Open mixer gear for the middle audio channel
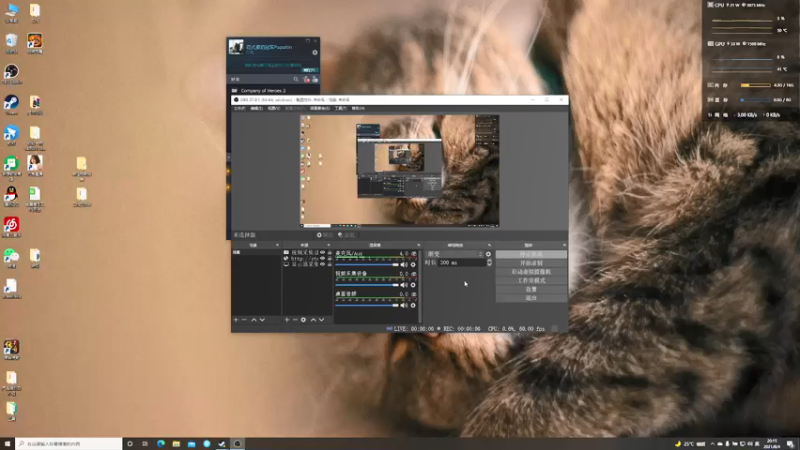 pos(413,285)
